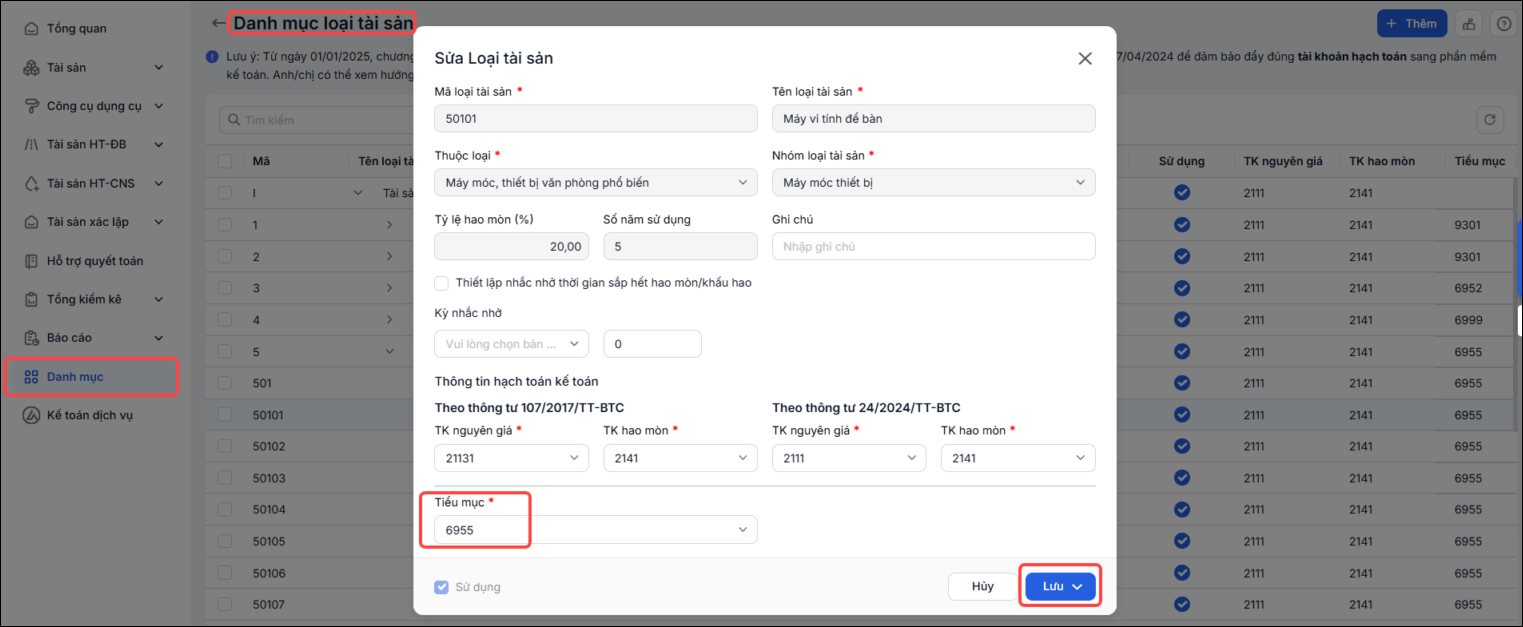
Task: Click the Ghi chú input field
Action: coord(934,246)
